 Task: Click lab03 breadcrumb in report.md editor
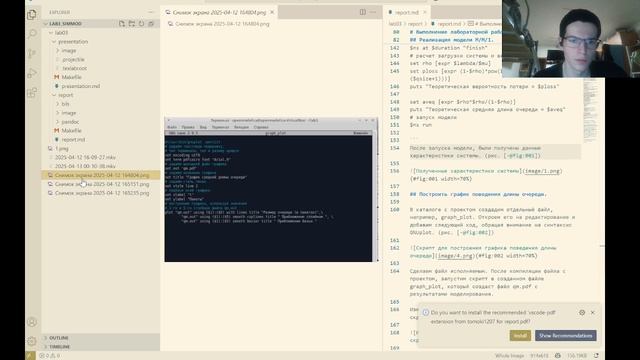tap(395, 24)
